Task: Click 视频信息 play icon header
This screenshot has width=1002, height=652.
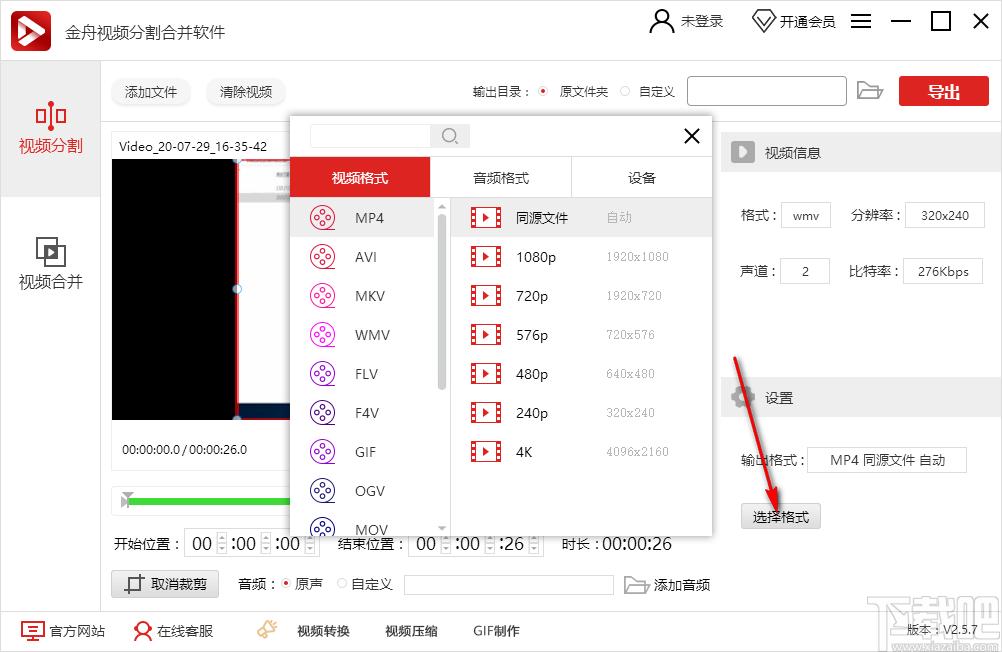Action: pos(743,152)
